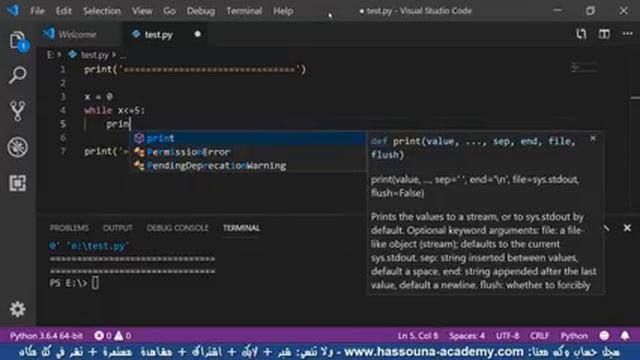Click the editor minimap preview

(585, 67)
